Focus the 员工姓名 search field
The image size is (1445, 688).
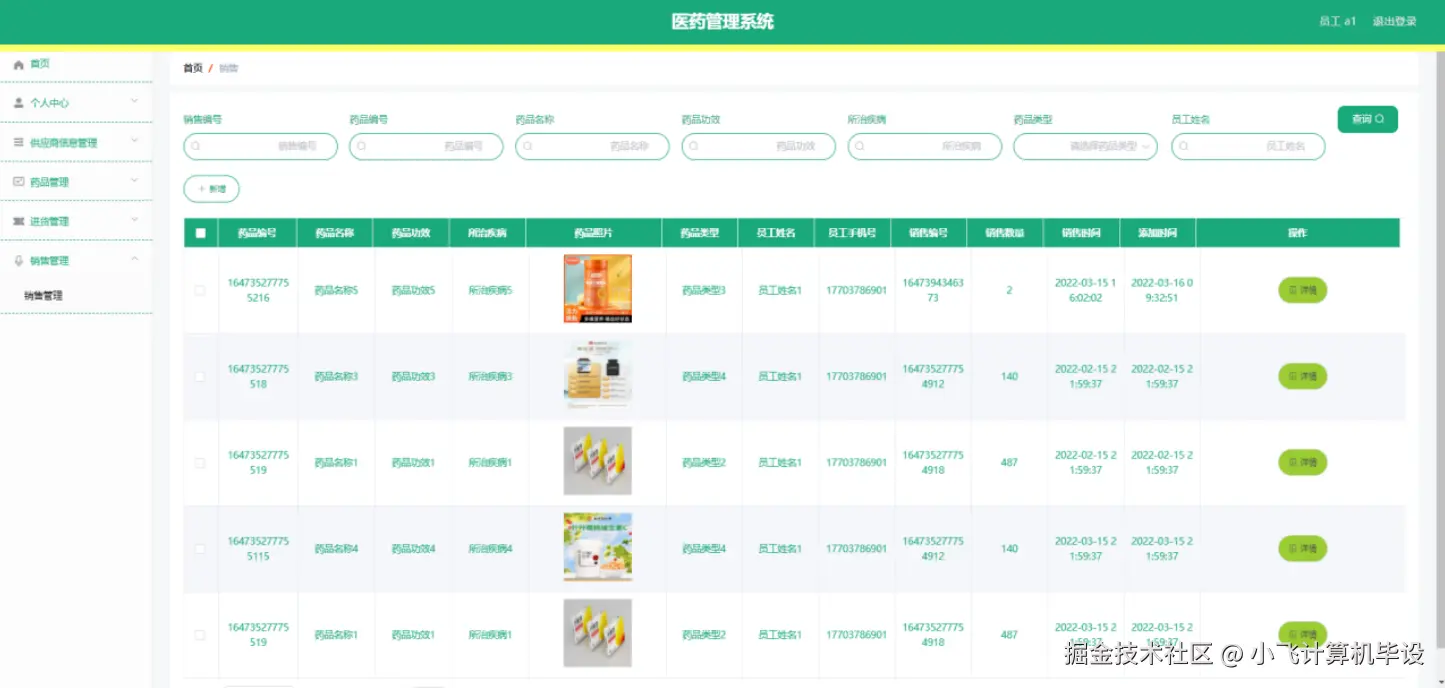click(1248, 146)
